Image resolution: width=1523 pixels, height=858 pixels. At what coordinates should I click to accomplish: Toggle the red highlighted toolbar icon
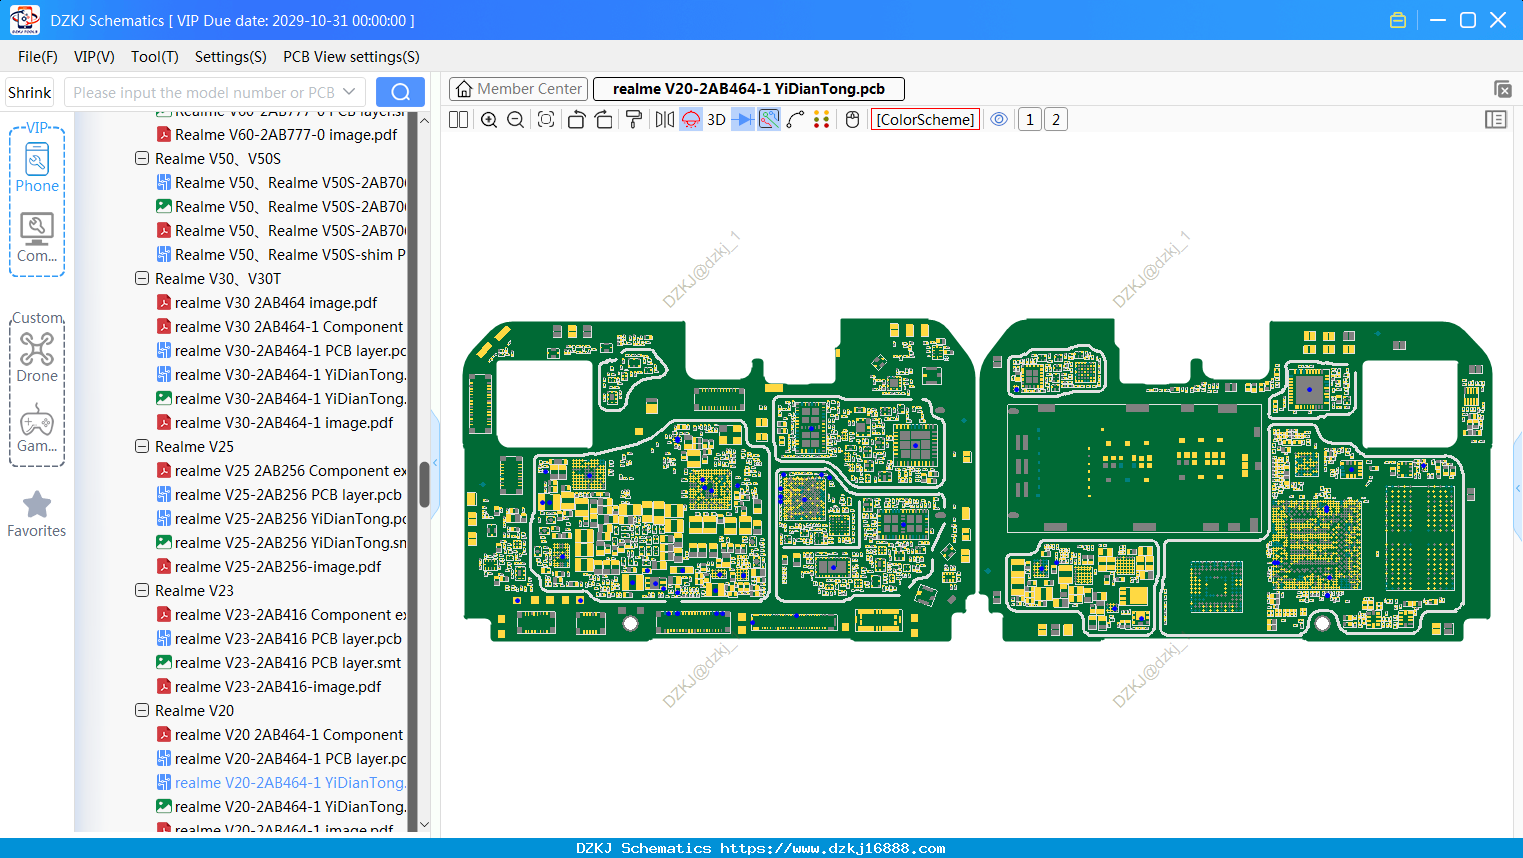691,120
